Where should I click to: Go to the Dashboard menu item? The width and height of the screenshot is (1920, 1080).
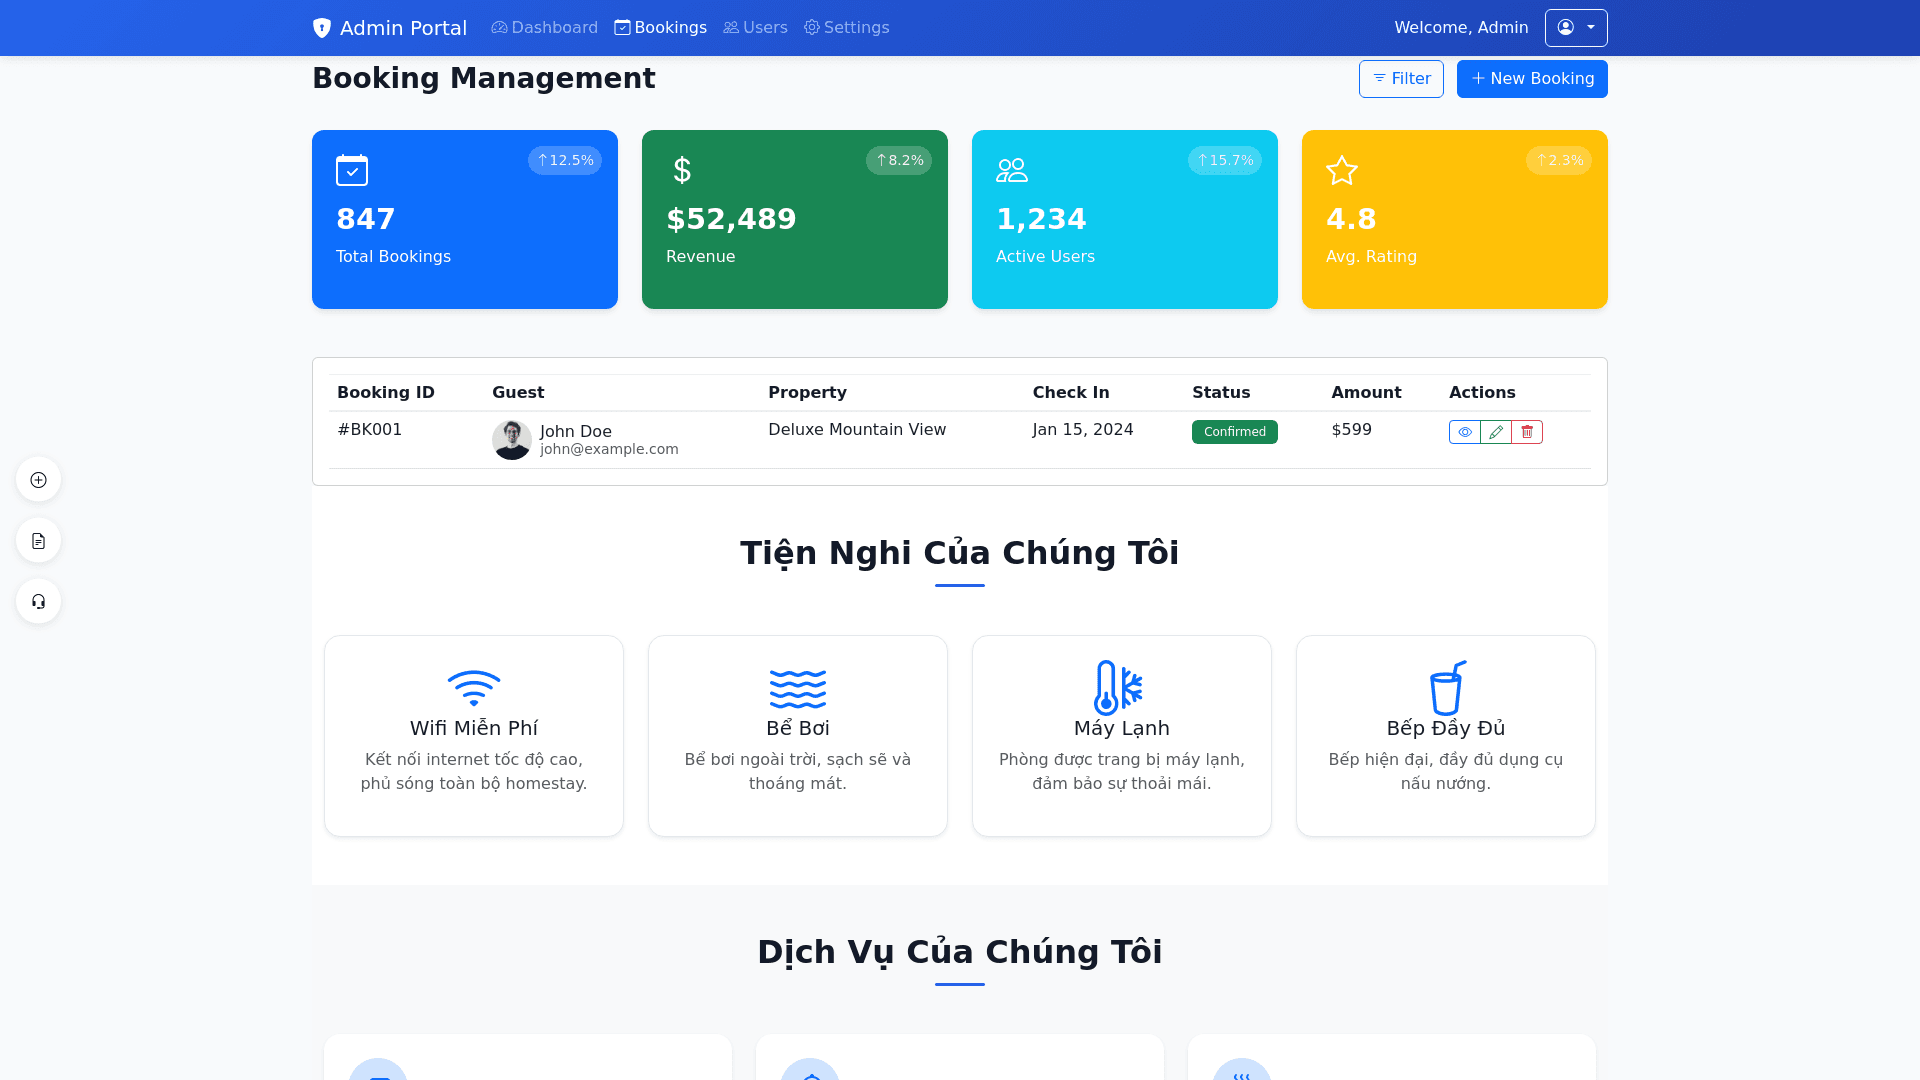pos(545,28)
